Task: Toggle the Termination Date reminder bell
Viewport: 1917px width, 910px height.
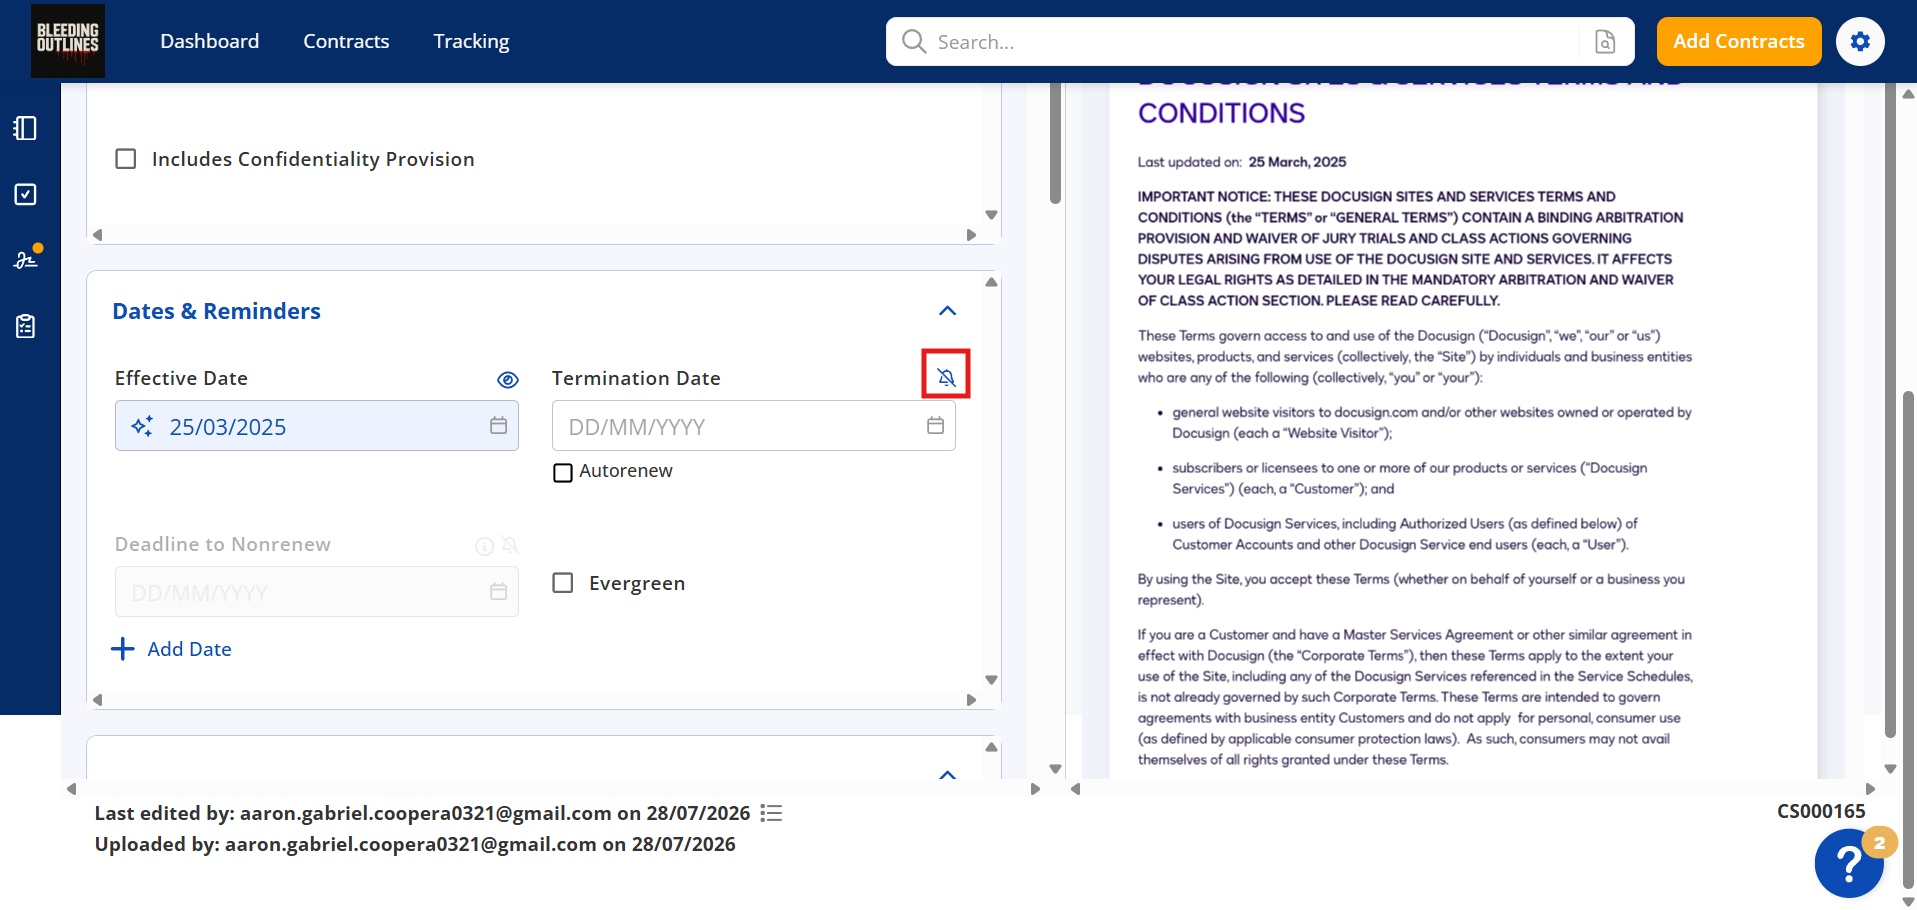Action: click(x=946, y=377)
